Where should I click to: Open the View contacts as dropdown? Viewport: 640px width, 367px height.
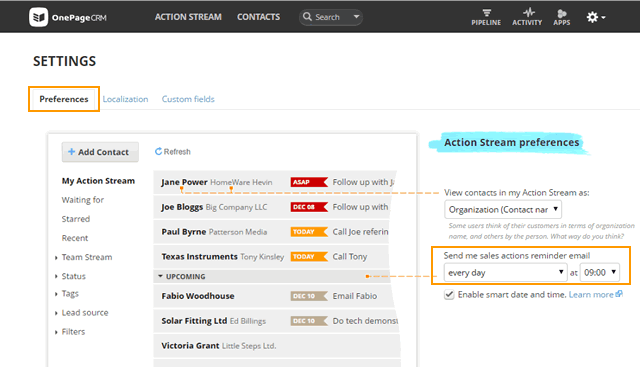[x=503, y=209]
